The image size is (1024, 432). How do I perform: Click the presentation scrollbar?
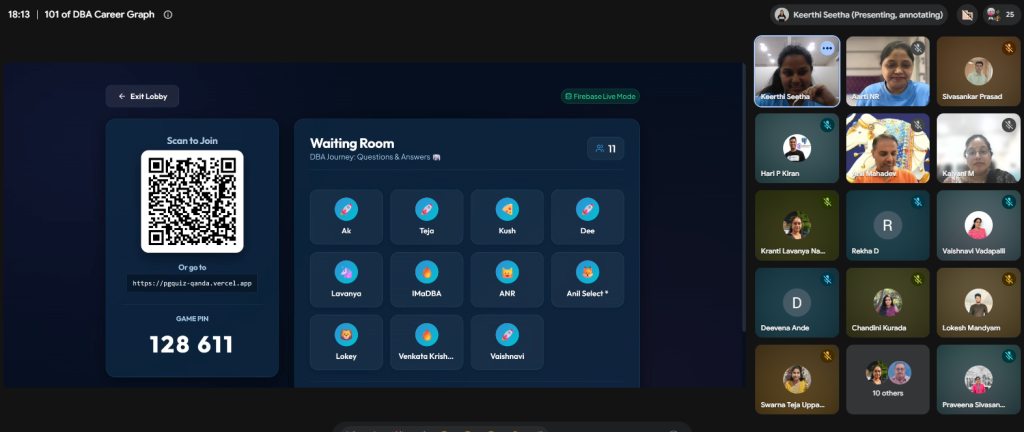point(743,196)
